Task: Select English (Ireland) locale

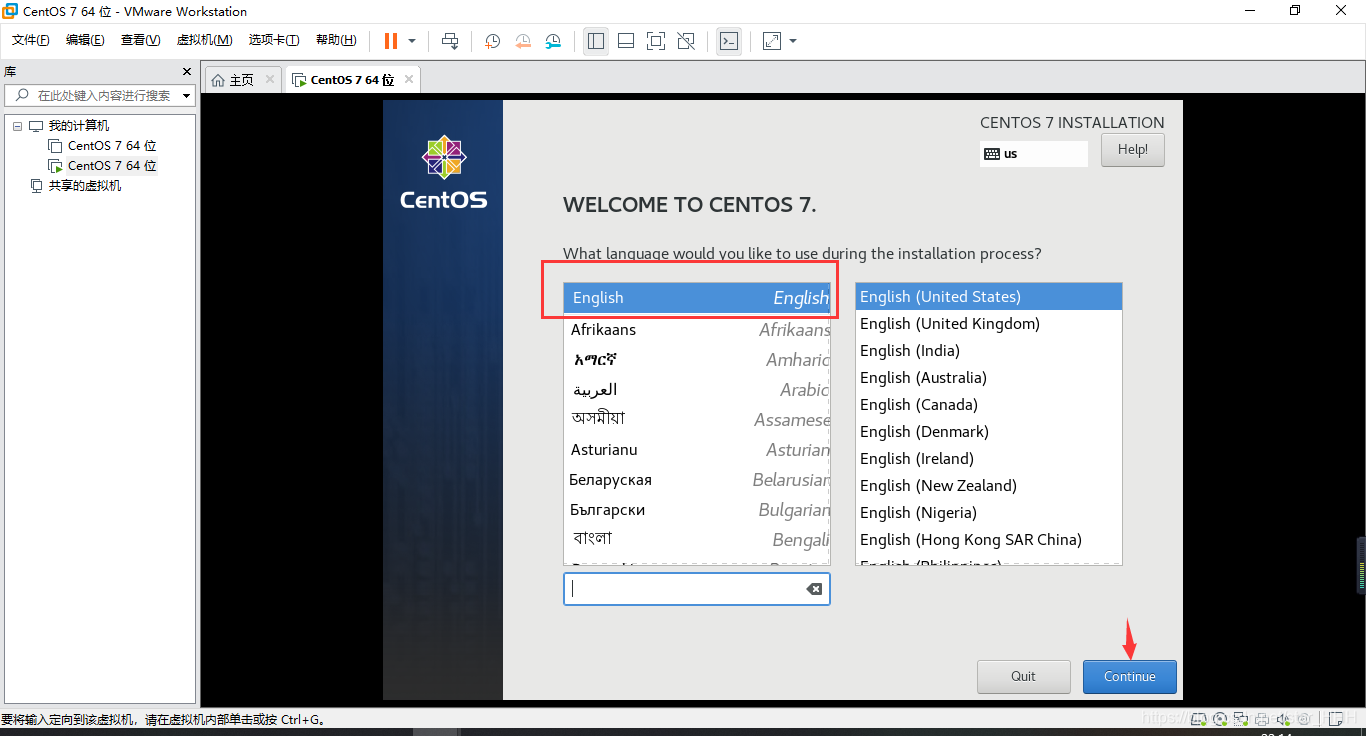Action: (x=989, y=459)
